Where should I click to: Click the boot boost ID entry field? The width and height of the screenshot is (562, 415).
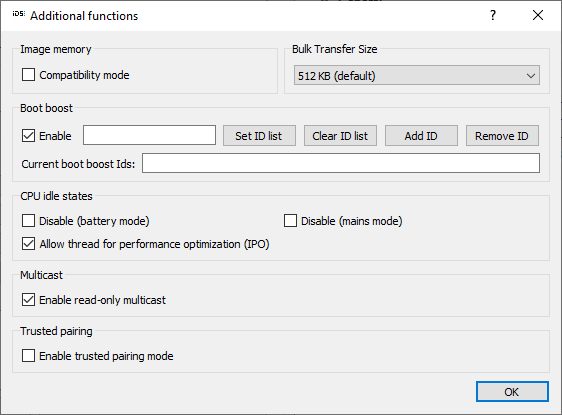click(x=149, y=135)
